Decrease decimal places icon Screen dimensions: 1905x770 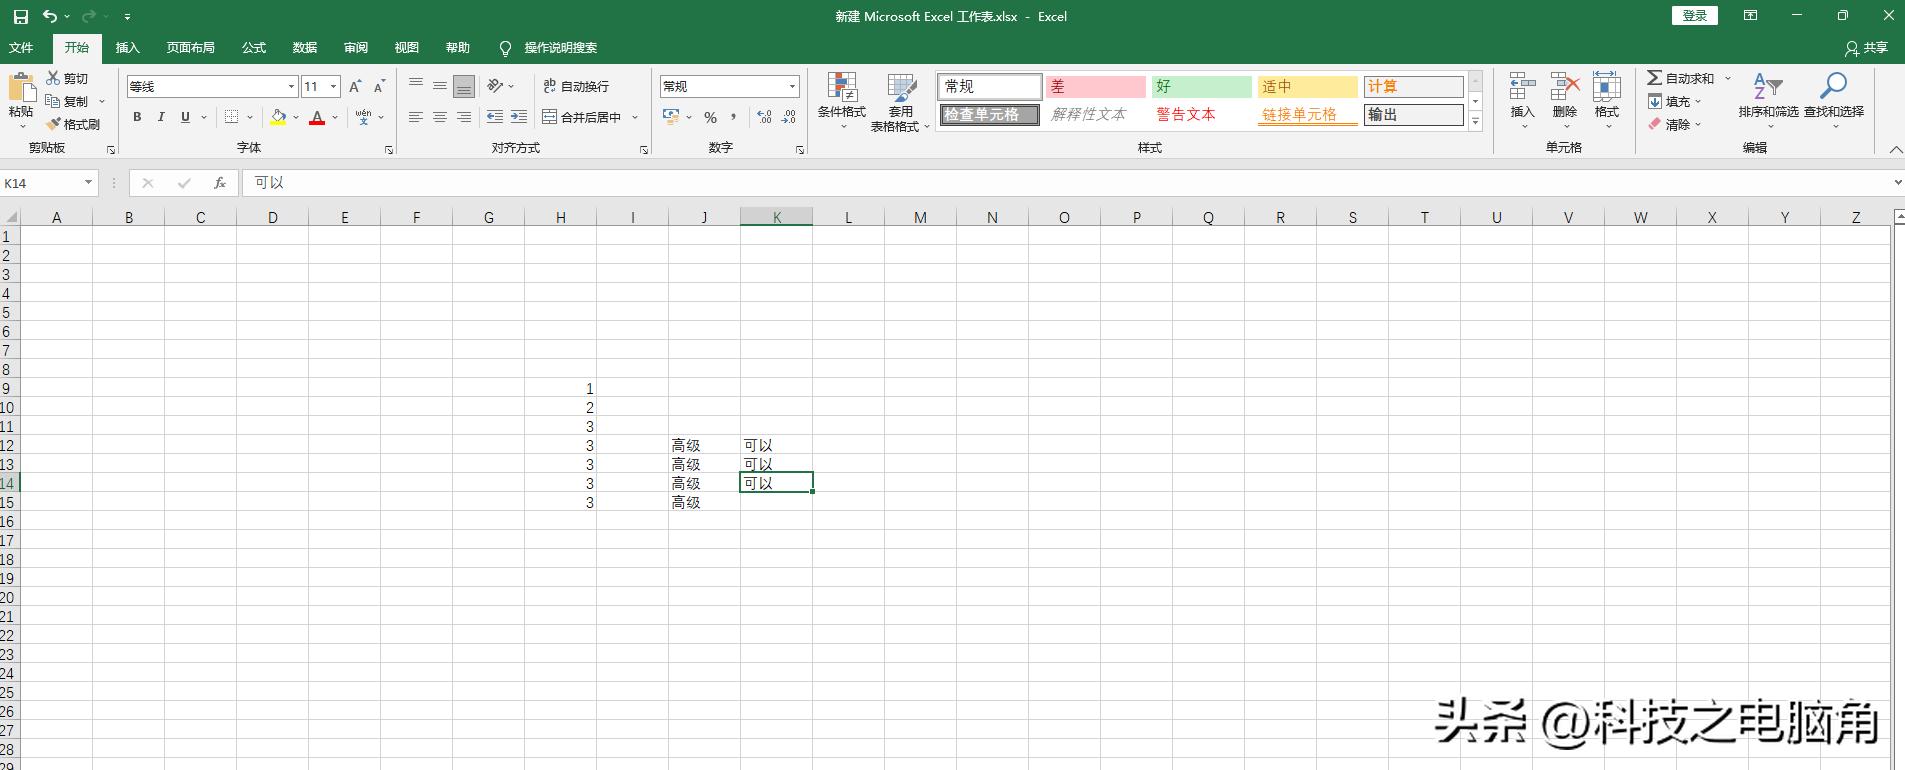789,117
